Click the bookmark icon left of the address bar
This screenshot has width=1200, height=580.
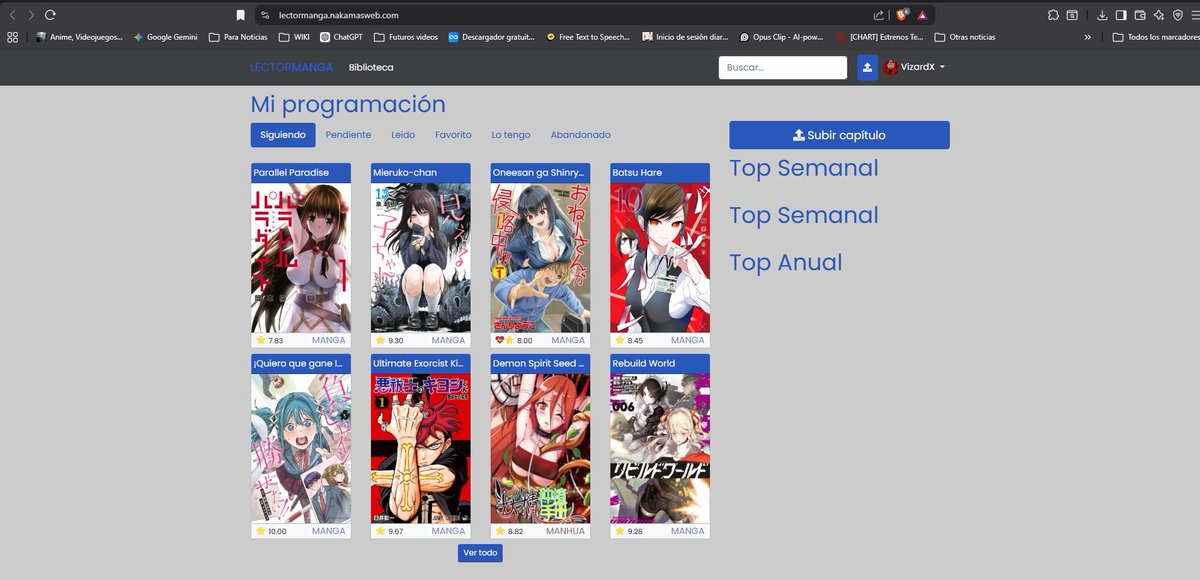[x=240, y=15]
